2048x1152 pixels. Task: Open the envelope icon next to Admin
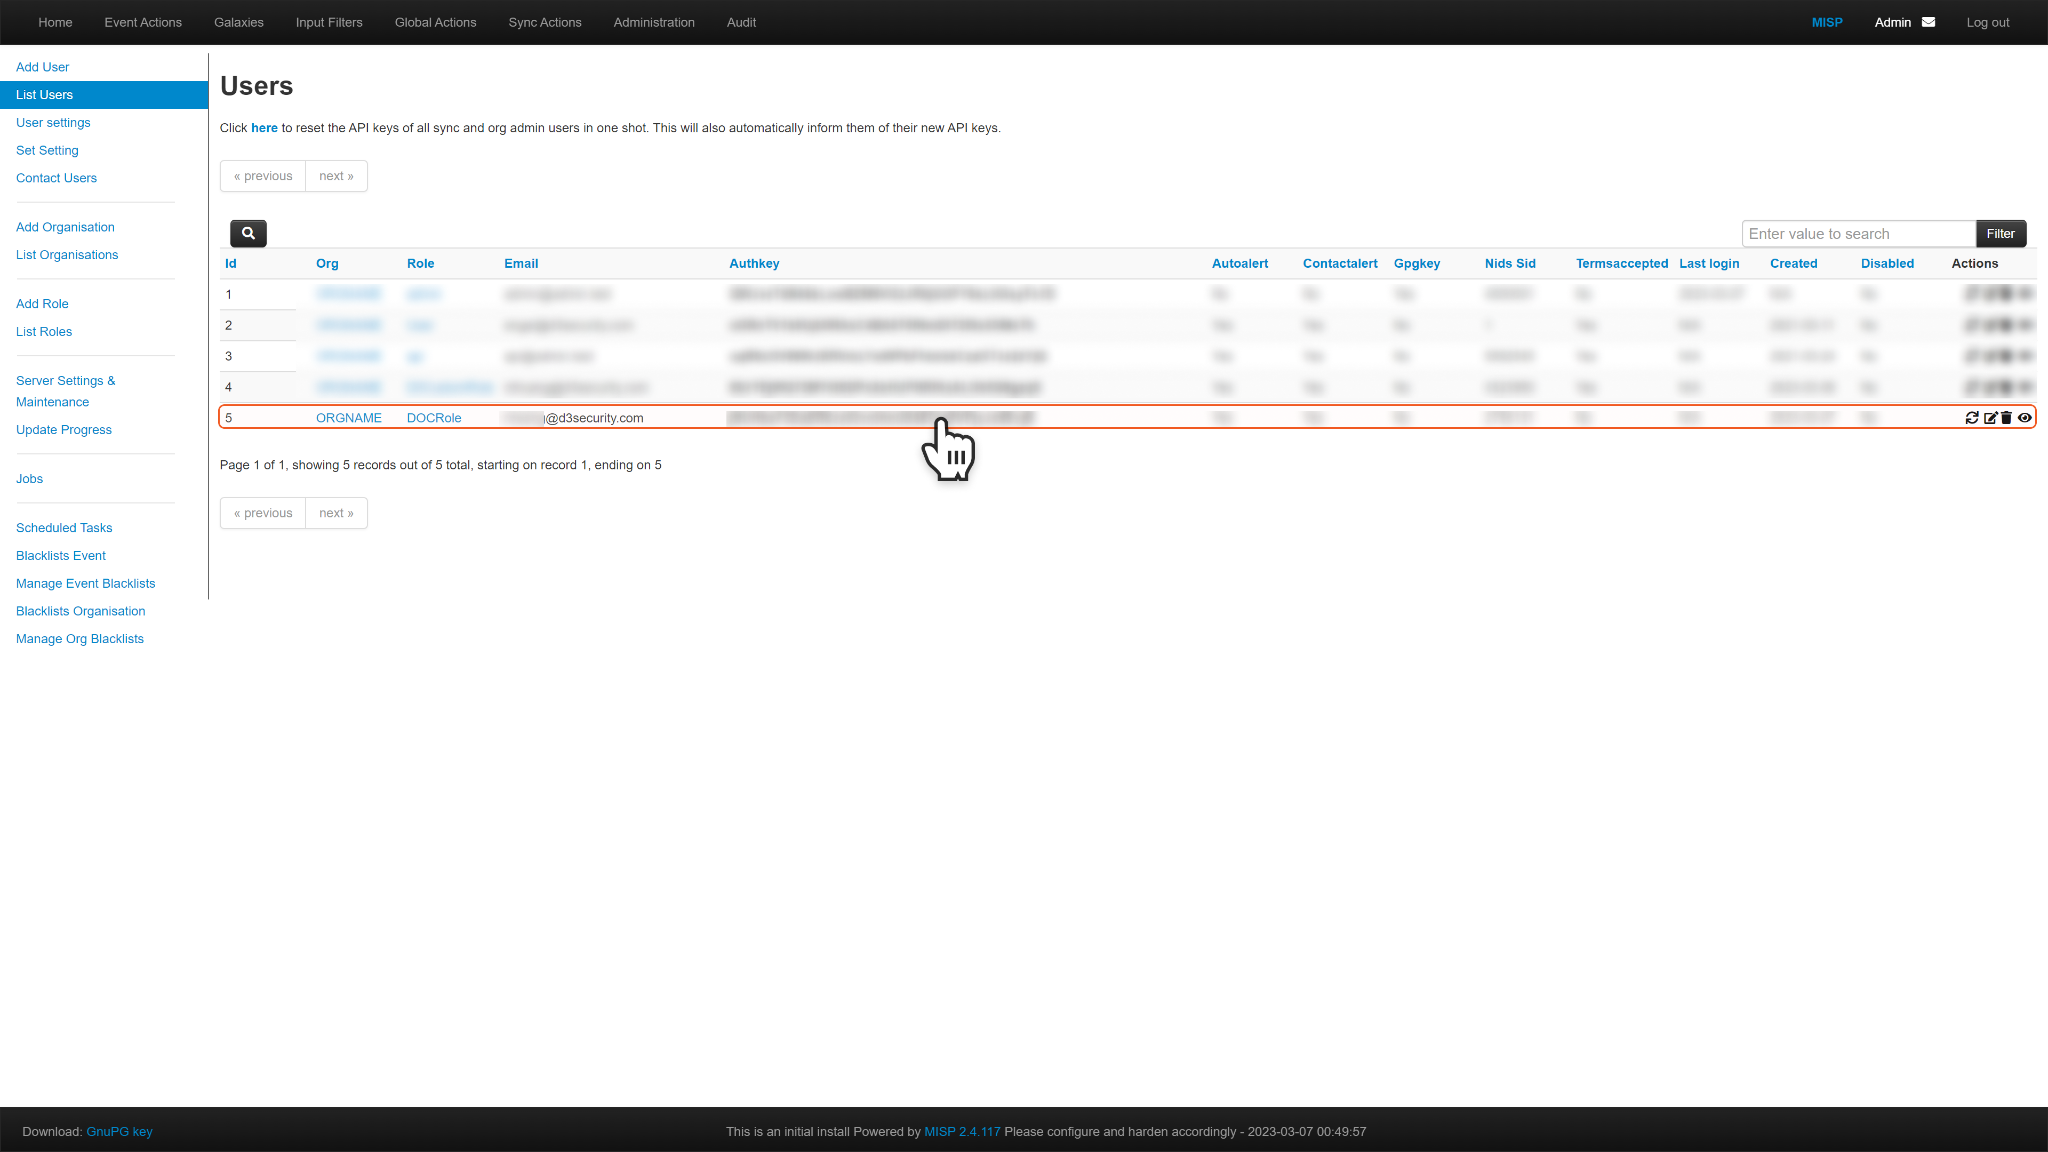(x=1929, y=22)
